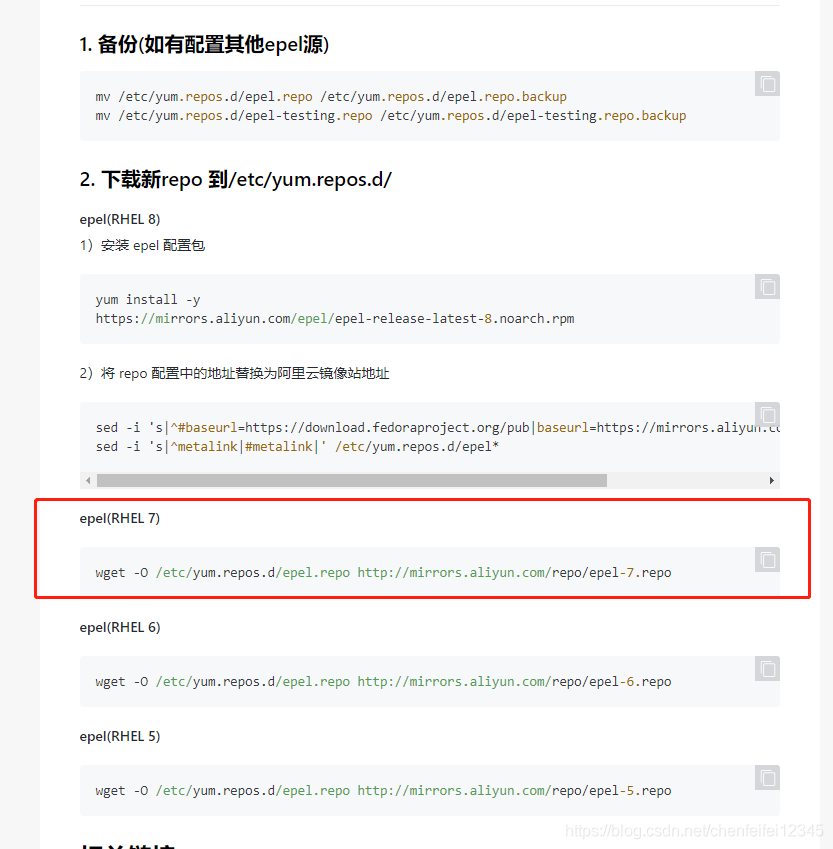Click the label "epel(RHEL 6)"
The image size is (833, 849).
pos(120,627)
